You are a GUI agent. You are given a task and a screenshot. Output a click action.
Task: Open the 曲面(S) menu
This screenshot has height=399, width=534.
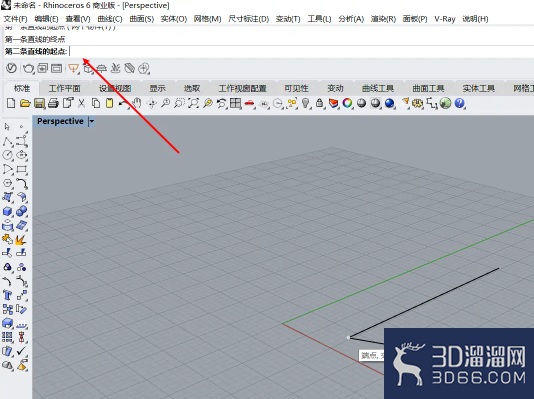point(142,19)
